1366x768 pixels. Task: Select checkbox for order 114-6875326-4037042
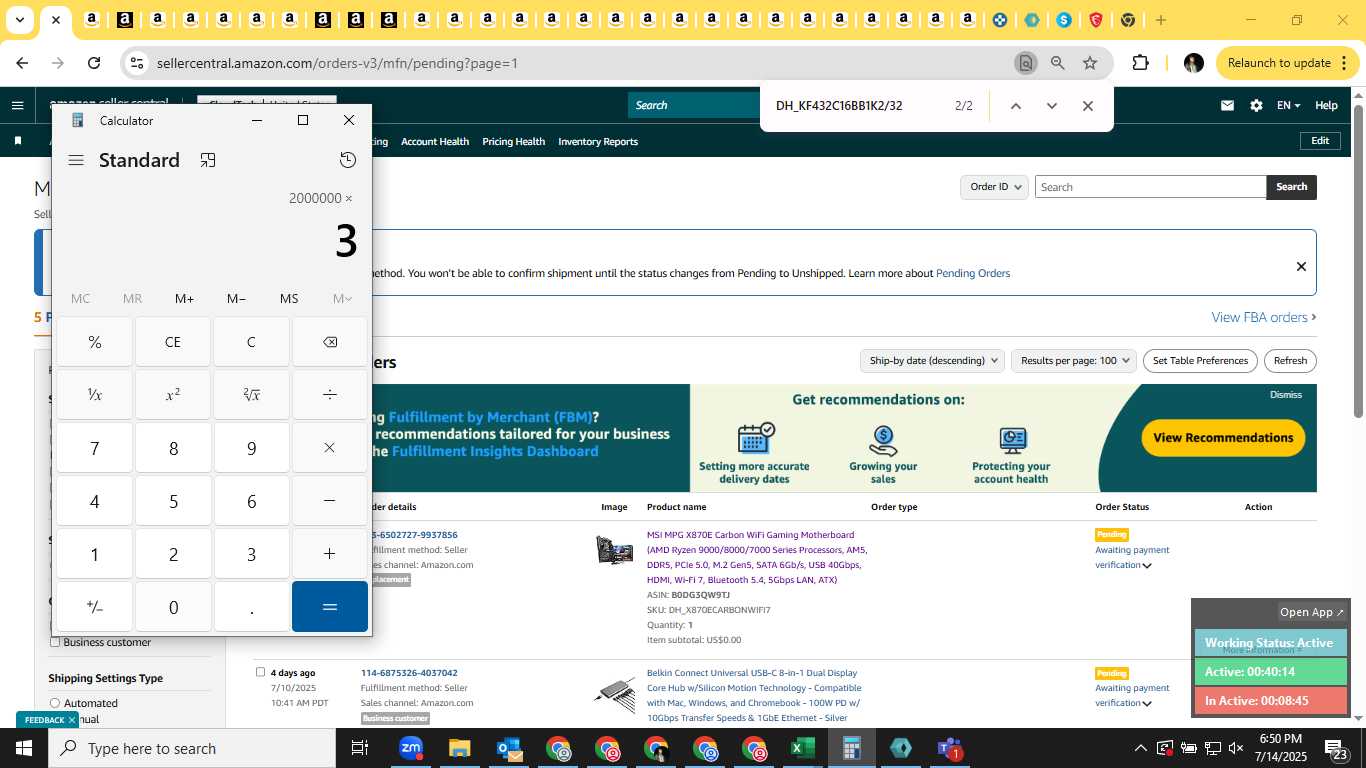[x=260, y=672]
